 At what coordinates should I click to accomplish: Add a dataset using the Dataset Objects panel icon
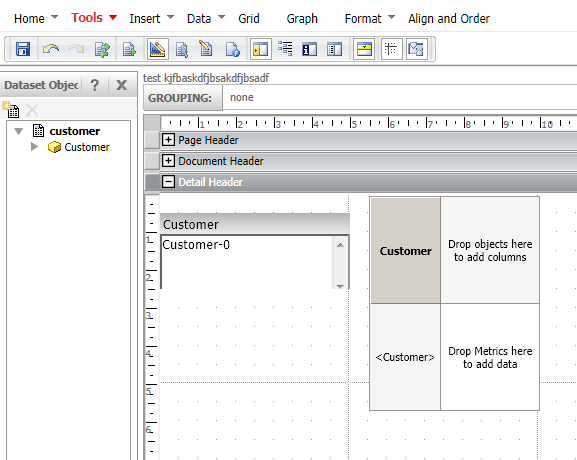pyautogui.click(x=11, y=110)
